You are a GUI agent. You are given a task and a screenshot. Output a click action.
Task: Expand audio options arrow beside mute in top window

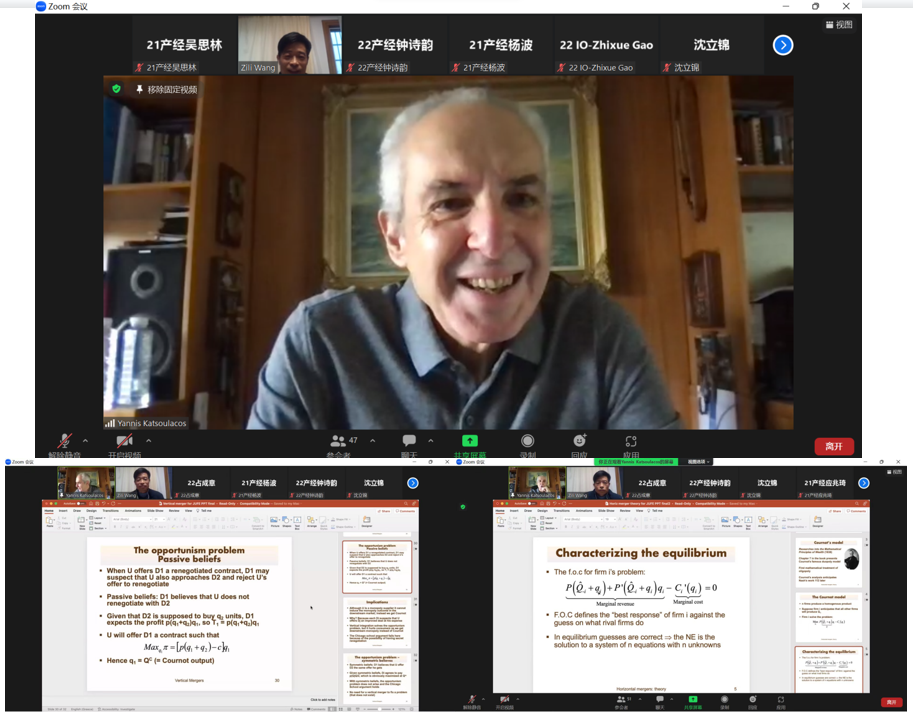pyautogui.click(x=86, y=441)
